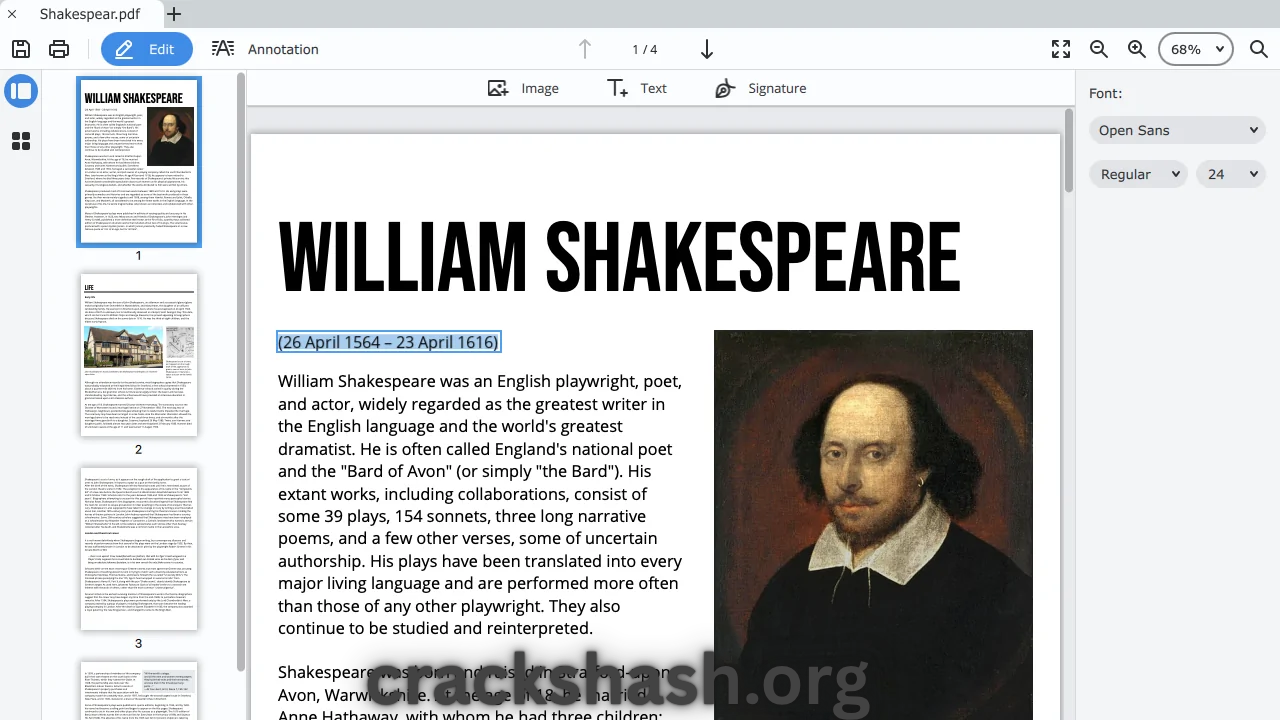
Task: Open a new tab with plus icon
Action: pyautogui.click(x=174, y=14)
